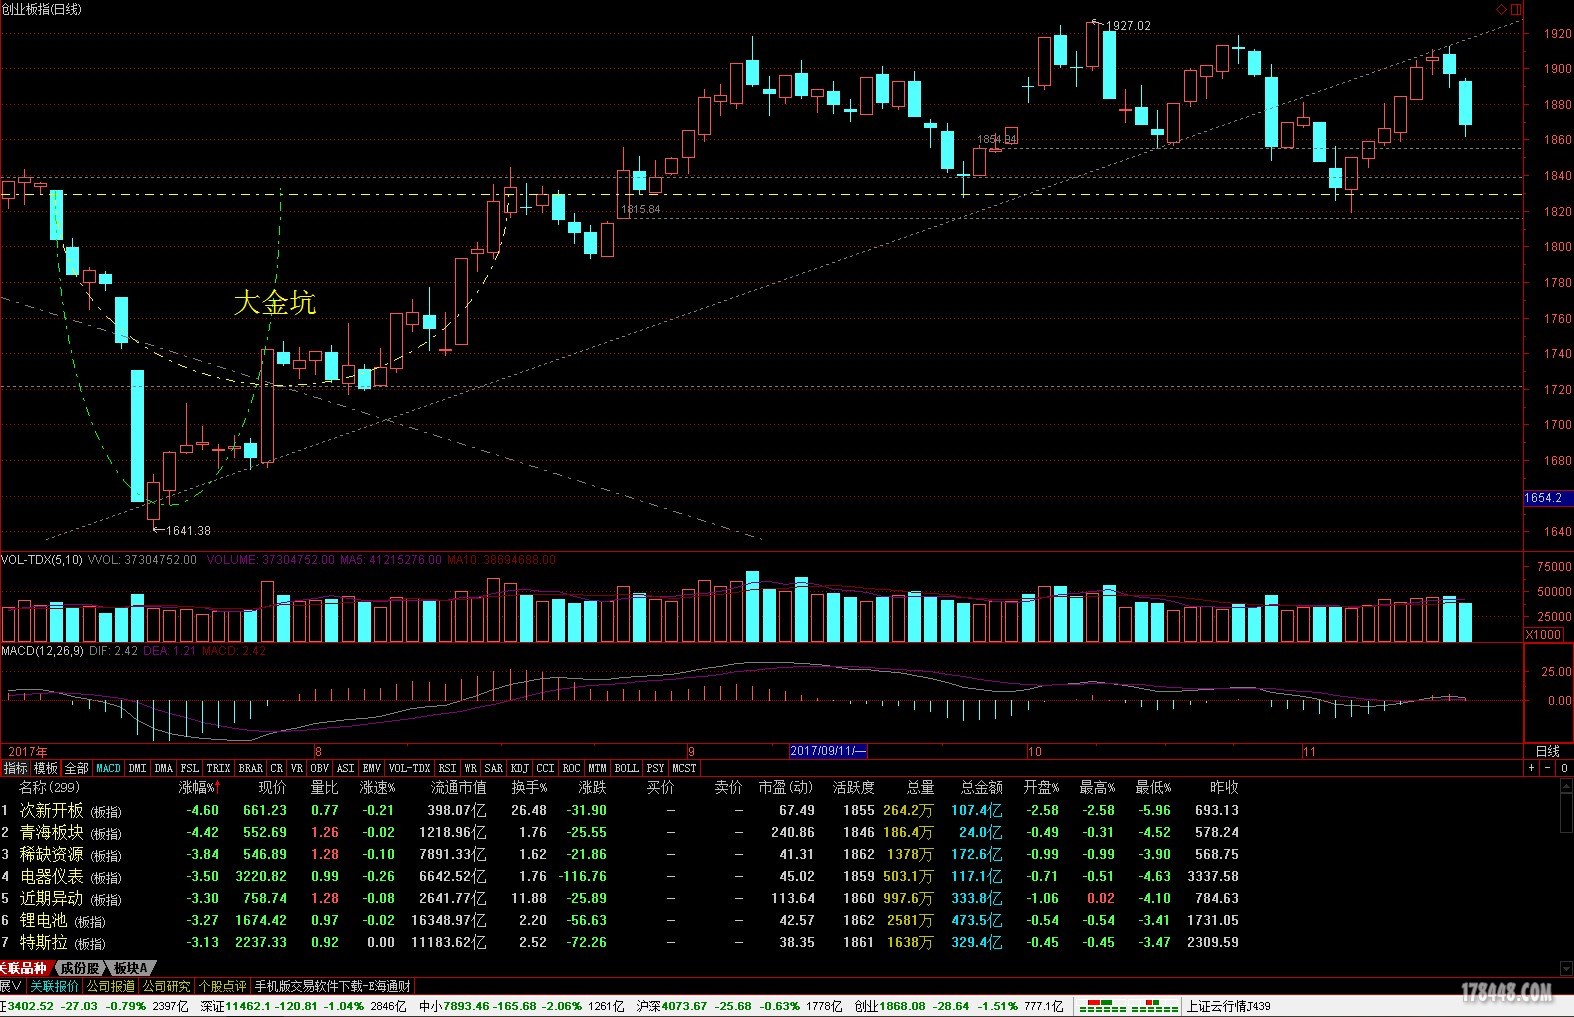Viewport: 1574px width, 1017px height.
Task: Switch to the CCI indicator
Action: click(x=545, y=768)
